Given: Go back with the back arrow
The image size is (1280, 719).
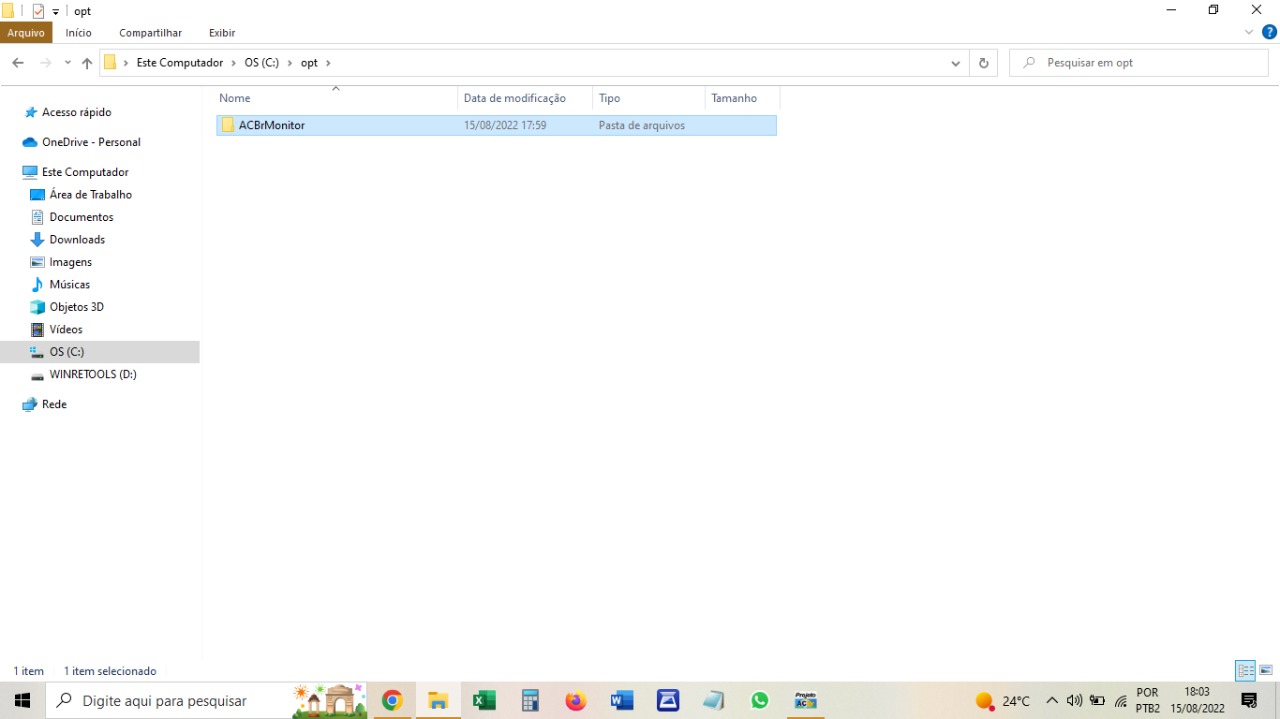Looking at the screenshot, I should pos(18,63).
